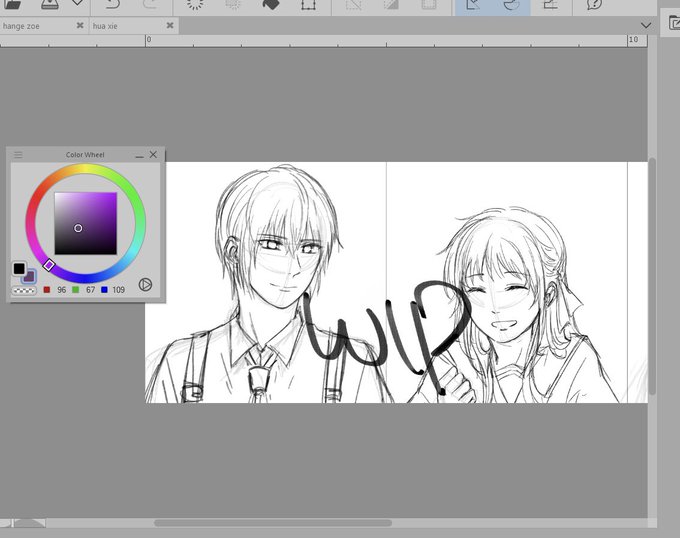Close the hange zoe tab
The width and height of the screenshot is (680, 538).
pos(80,26)
